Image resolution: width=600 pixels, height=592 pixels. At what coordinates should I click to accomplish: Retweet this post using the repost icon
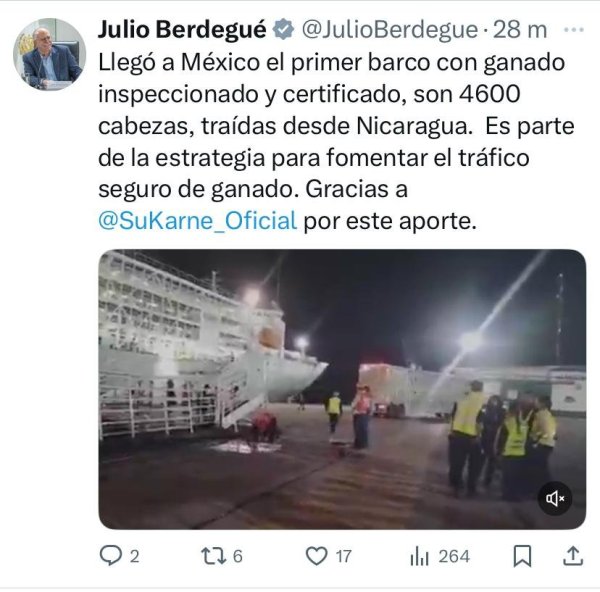coord(214,556)
